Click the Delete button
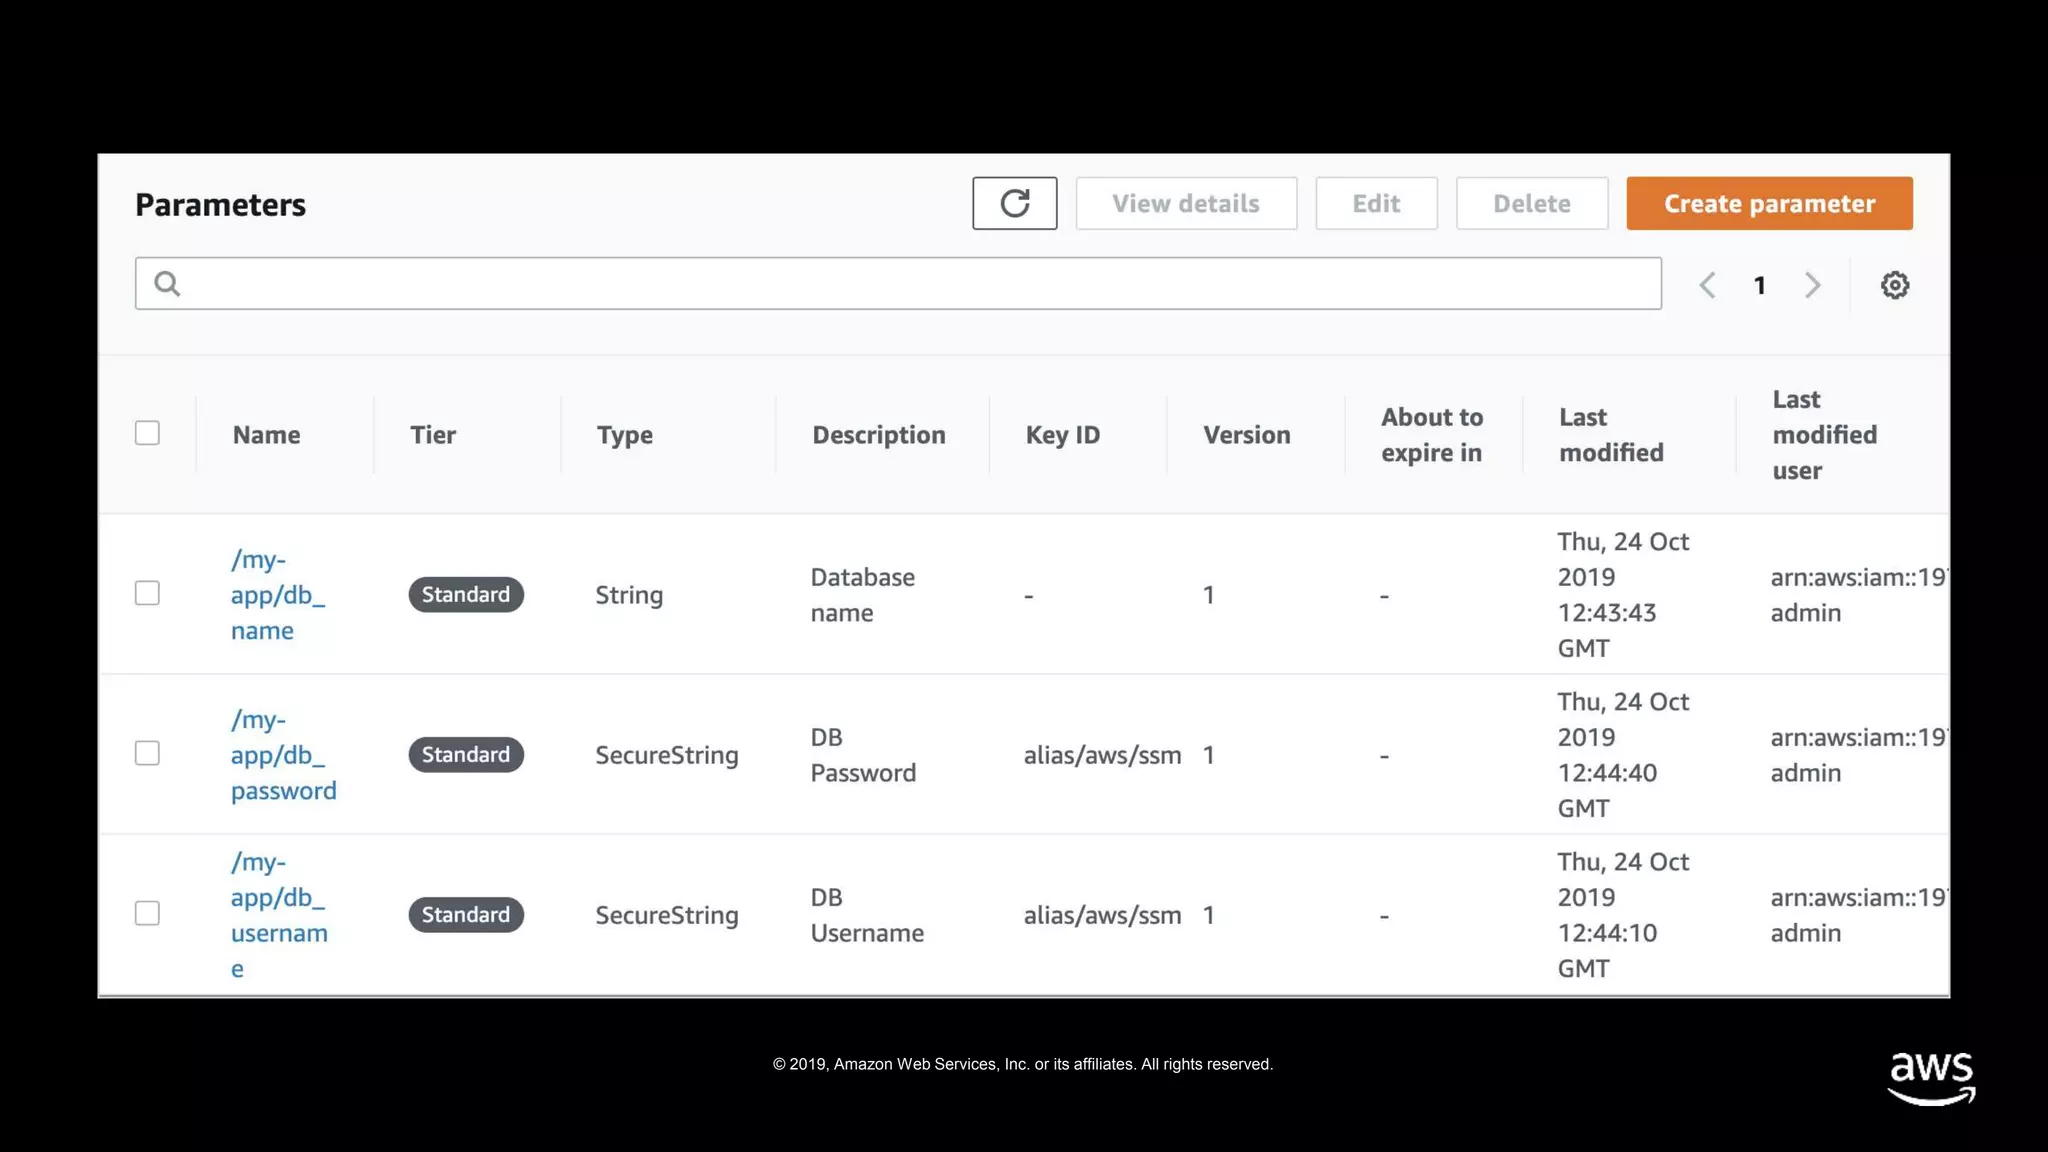Viewport: 2048px width, 1152px height. pyautogui.click(x=1531, y=203)
